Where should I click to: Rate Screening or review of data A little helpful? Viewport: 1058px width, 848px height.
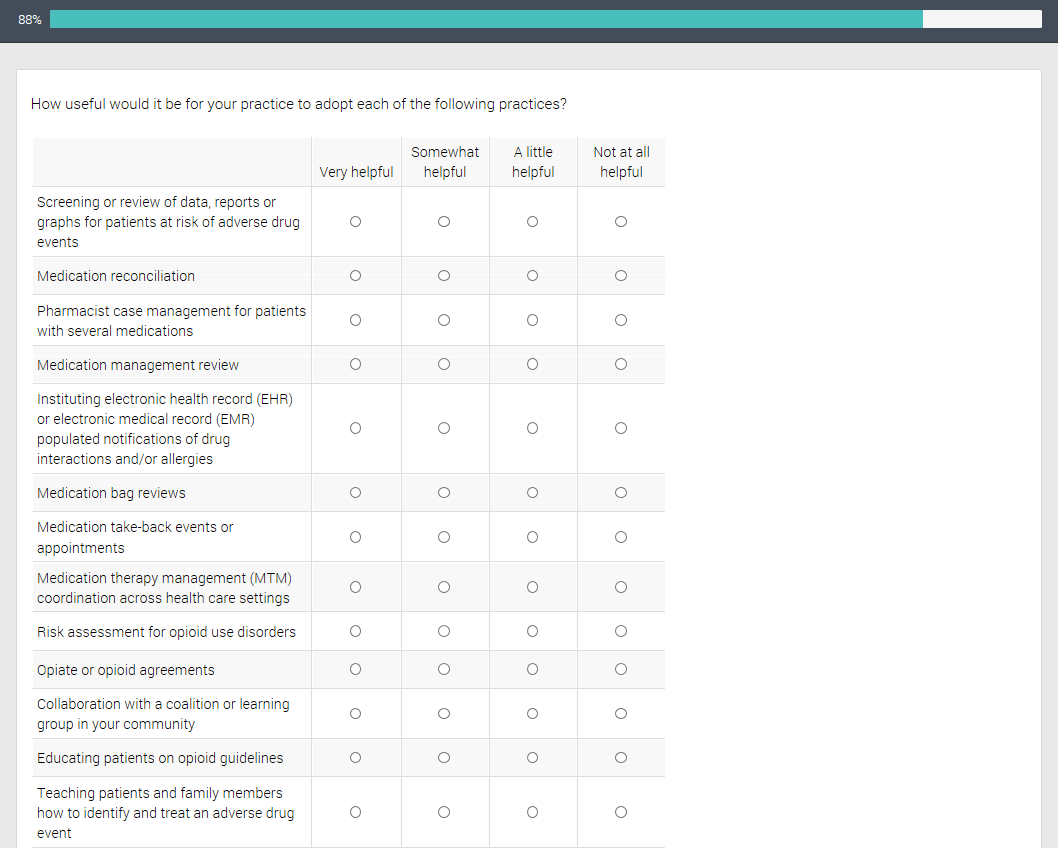(x=532, y=222)
